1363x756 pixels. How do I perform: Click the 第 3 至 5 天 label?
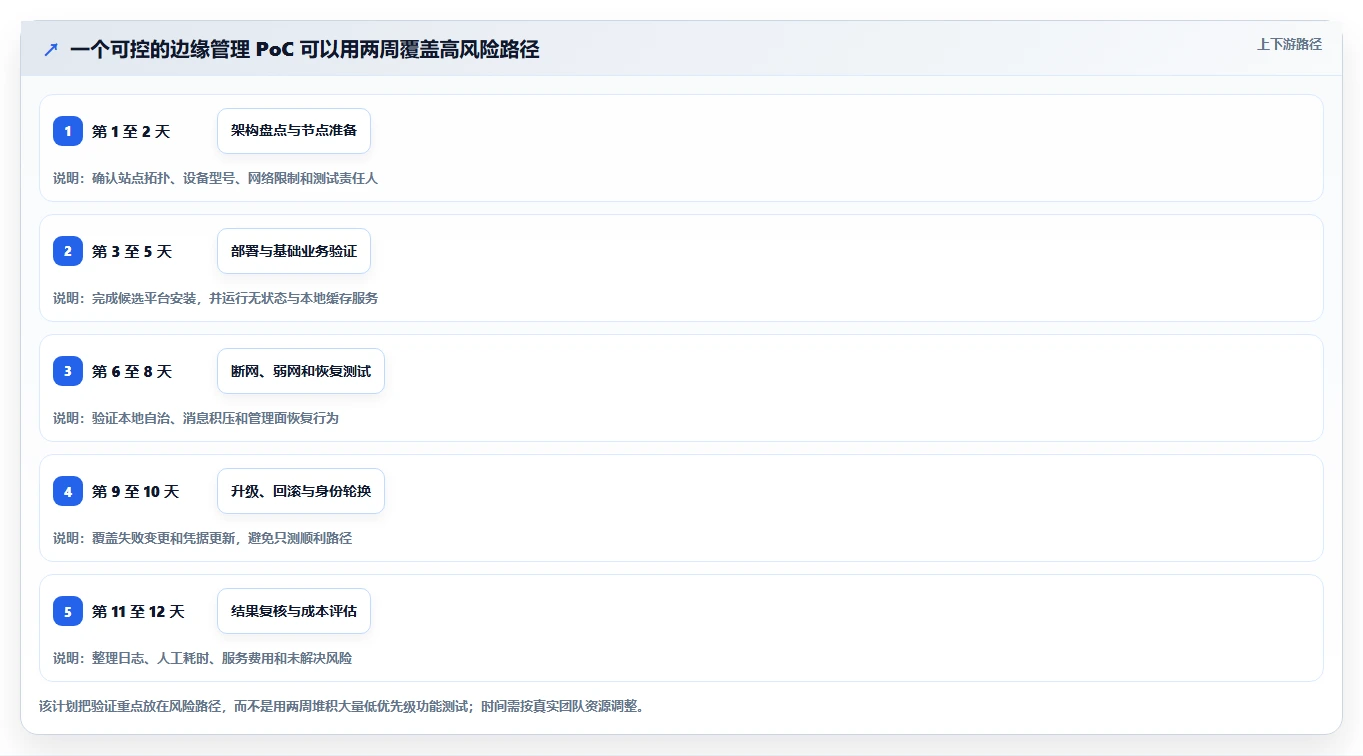[132, 251]
